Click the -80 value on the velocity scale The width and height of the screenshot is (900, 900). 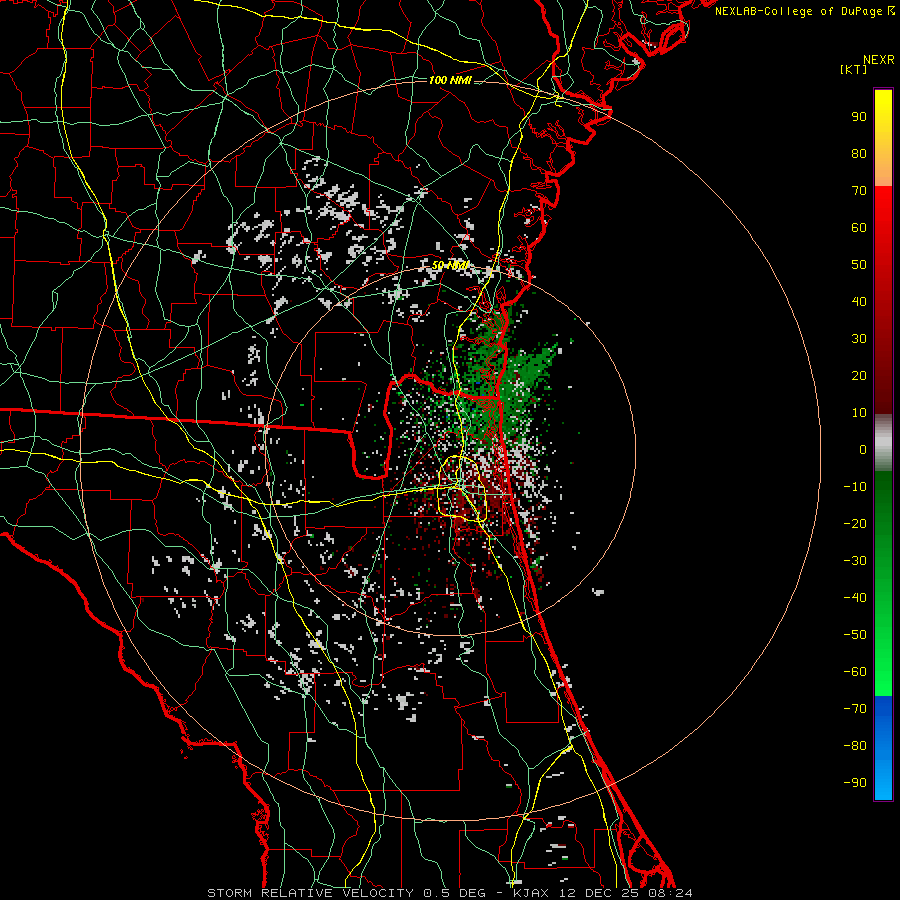[855, 746]
